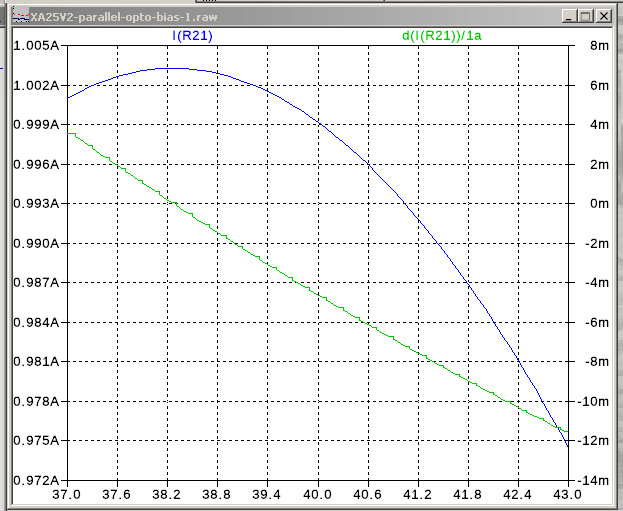
Task: Click right axis value 6m
Action: [x=599, y=85]
